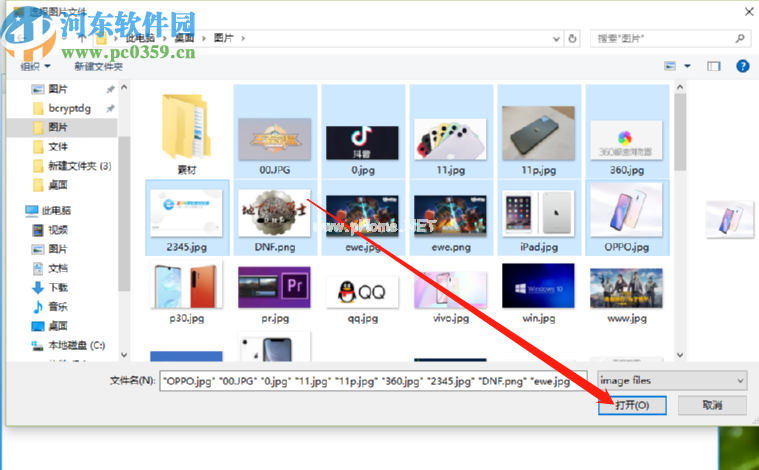Select 此电脑 in the navigation pane
759x470 pixels.
point(57,210)
